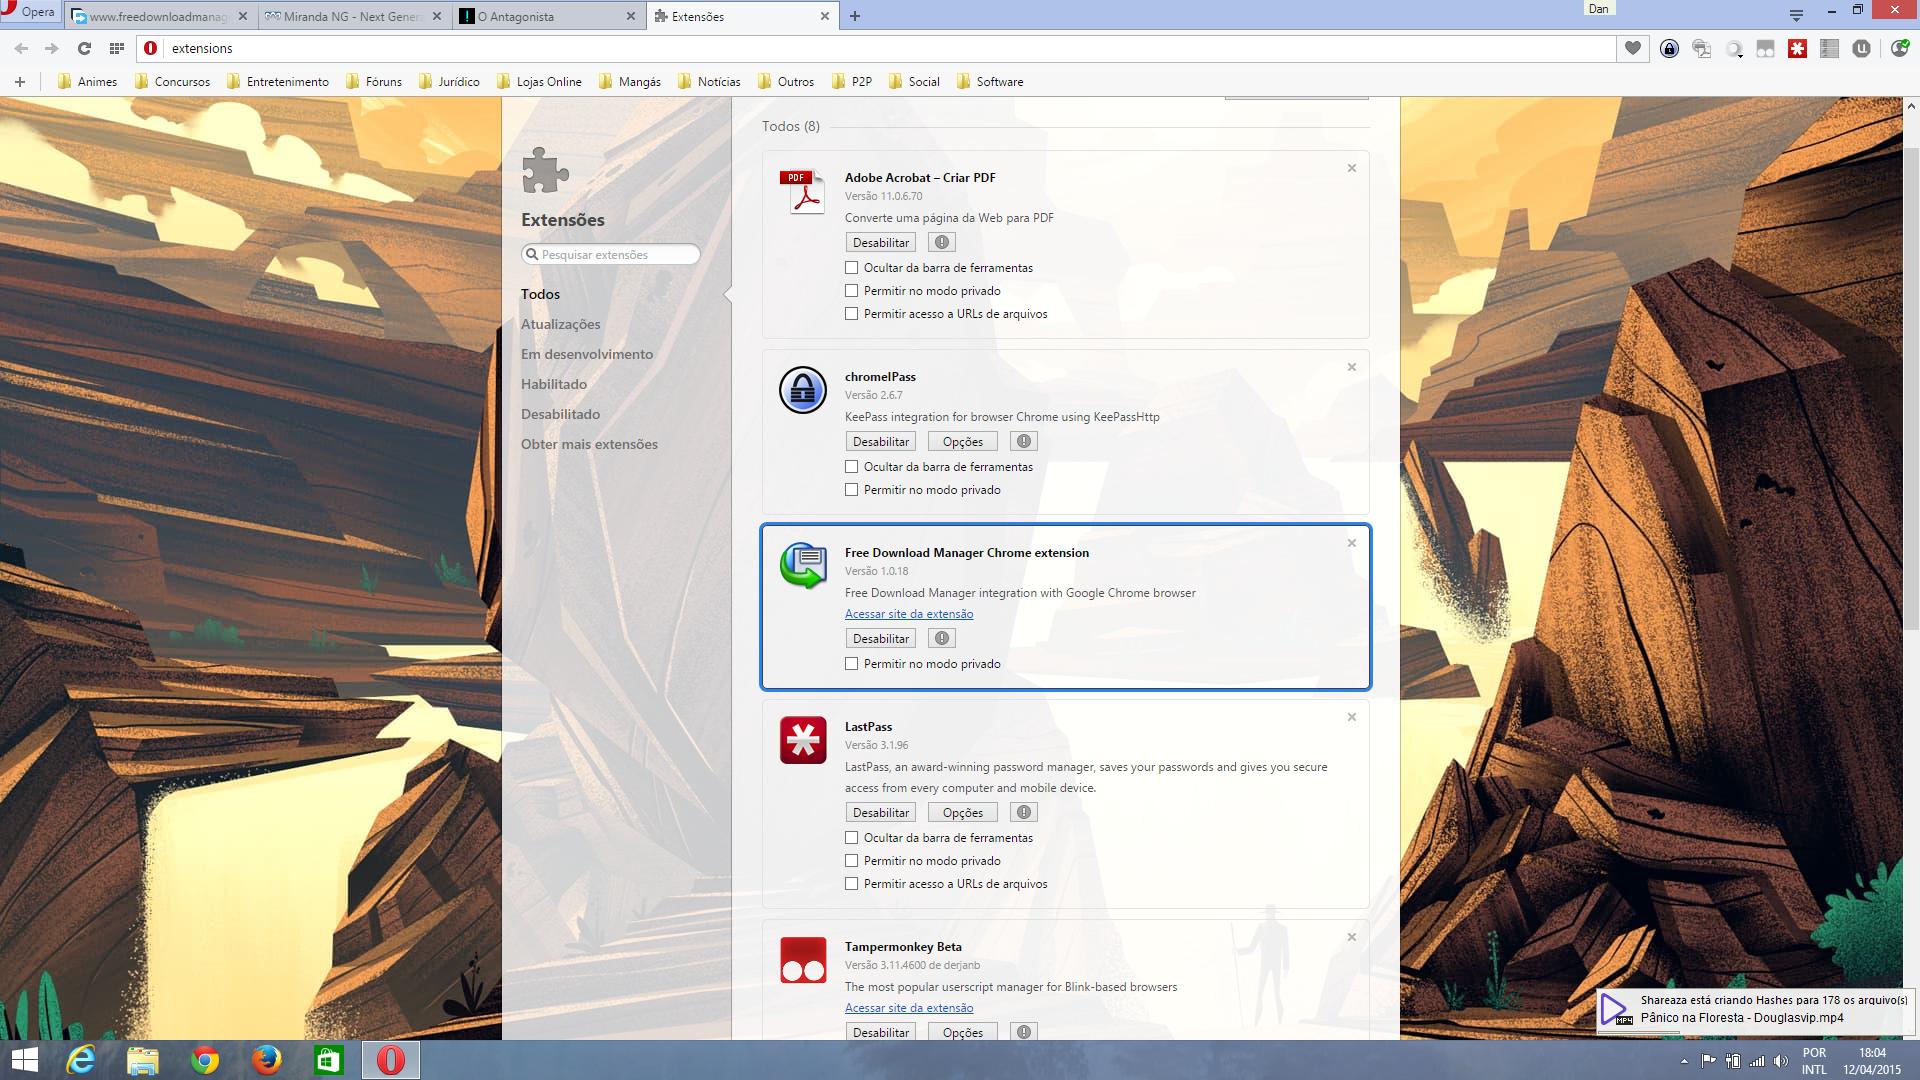Screen dimensions: 1920x1080
Task: Open Google Chrome from the taskbar
Action: [205, 1060]
